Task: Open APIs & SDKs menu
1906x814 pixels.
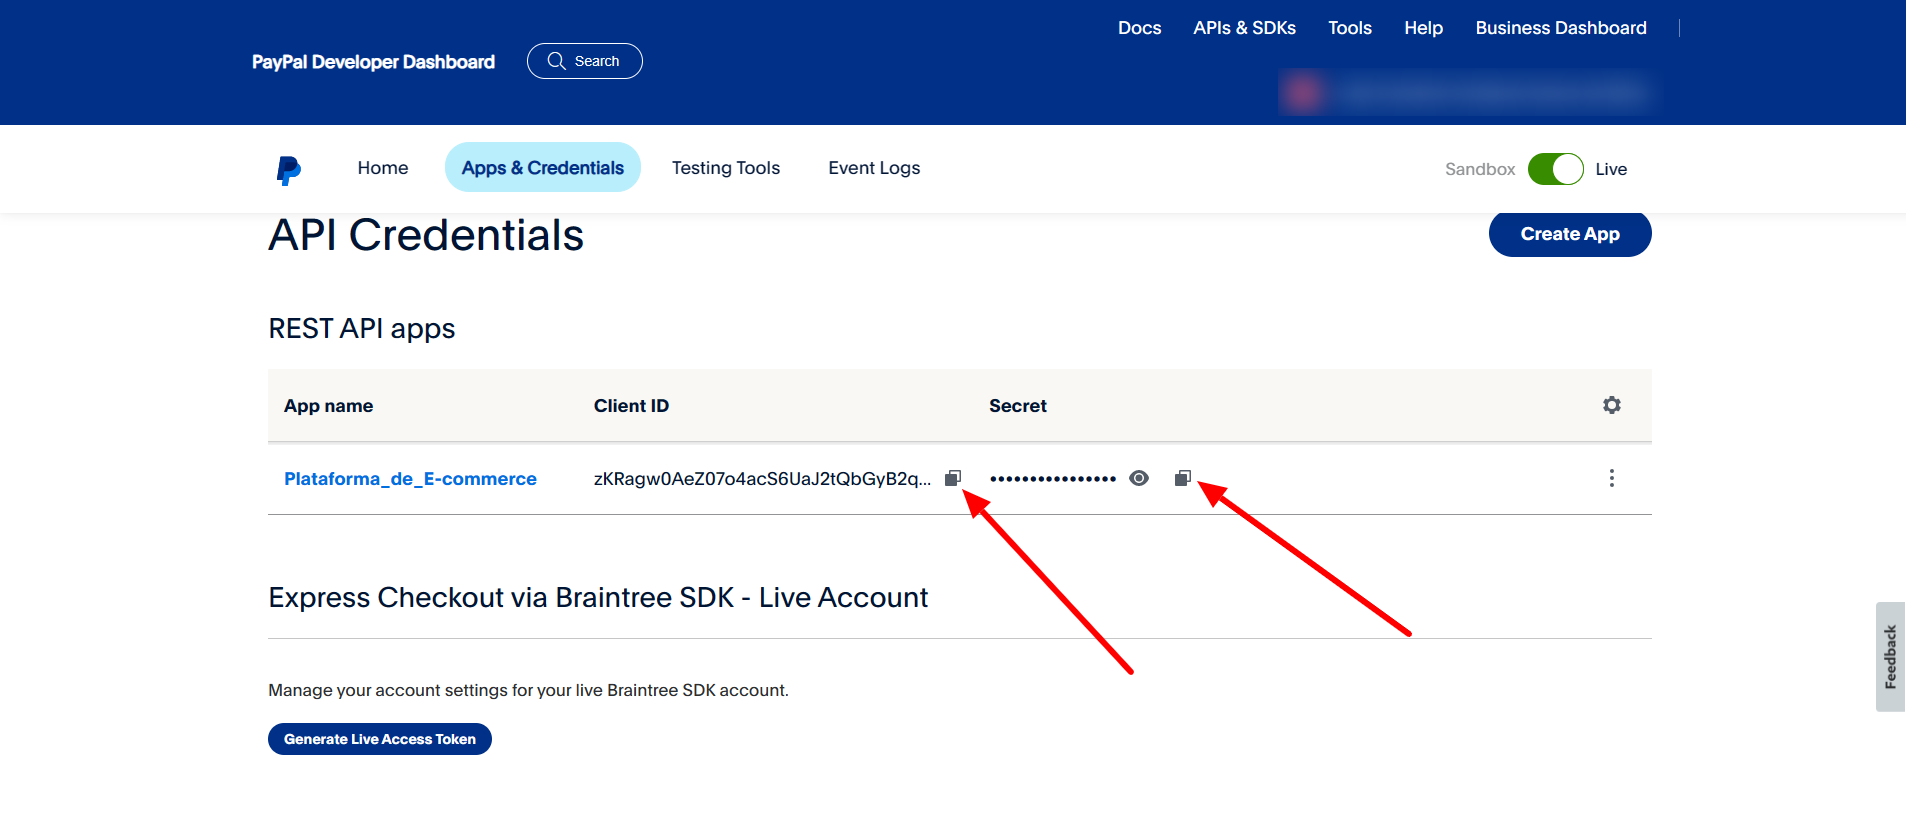Action: click(x=1244, y=28)
